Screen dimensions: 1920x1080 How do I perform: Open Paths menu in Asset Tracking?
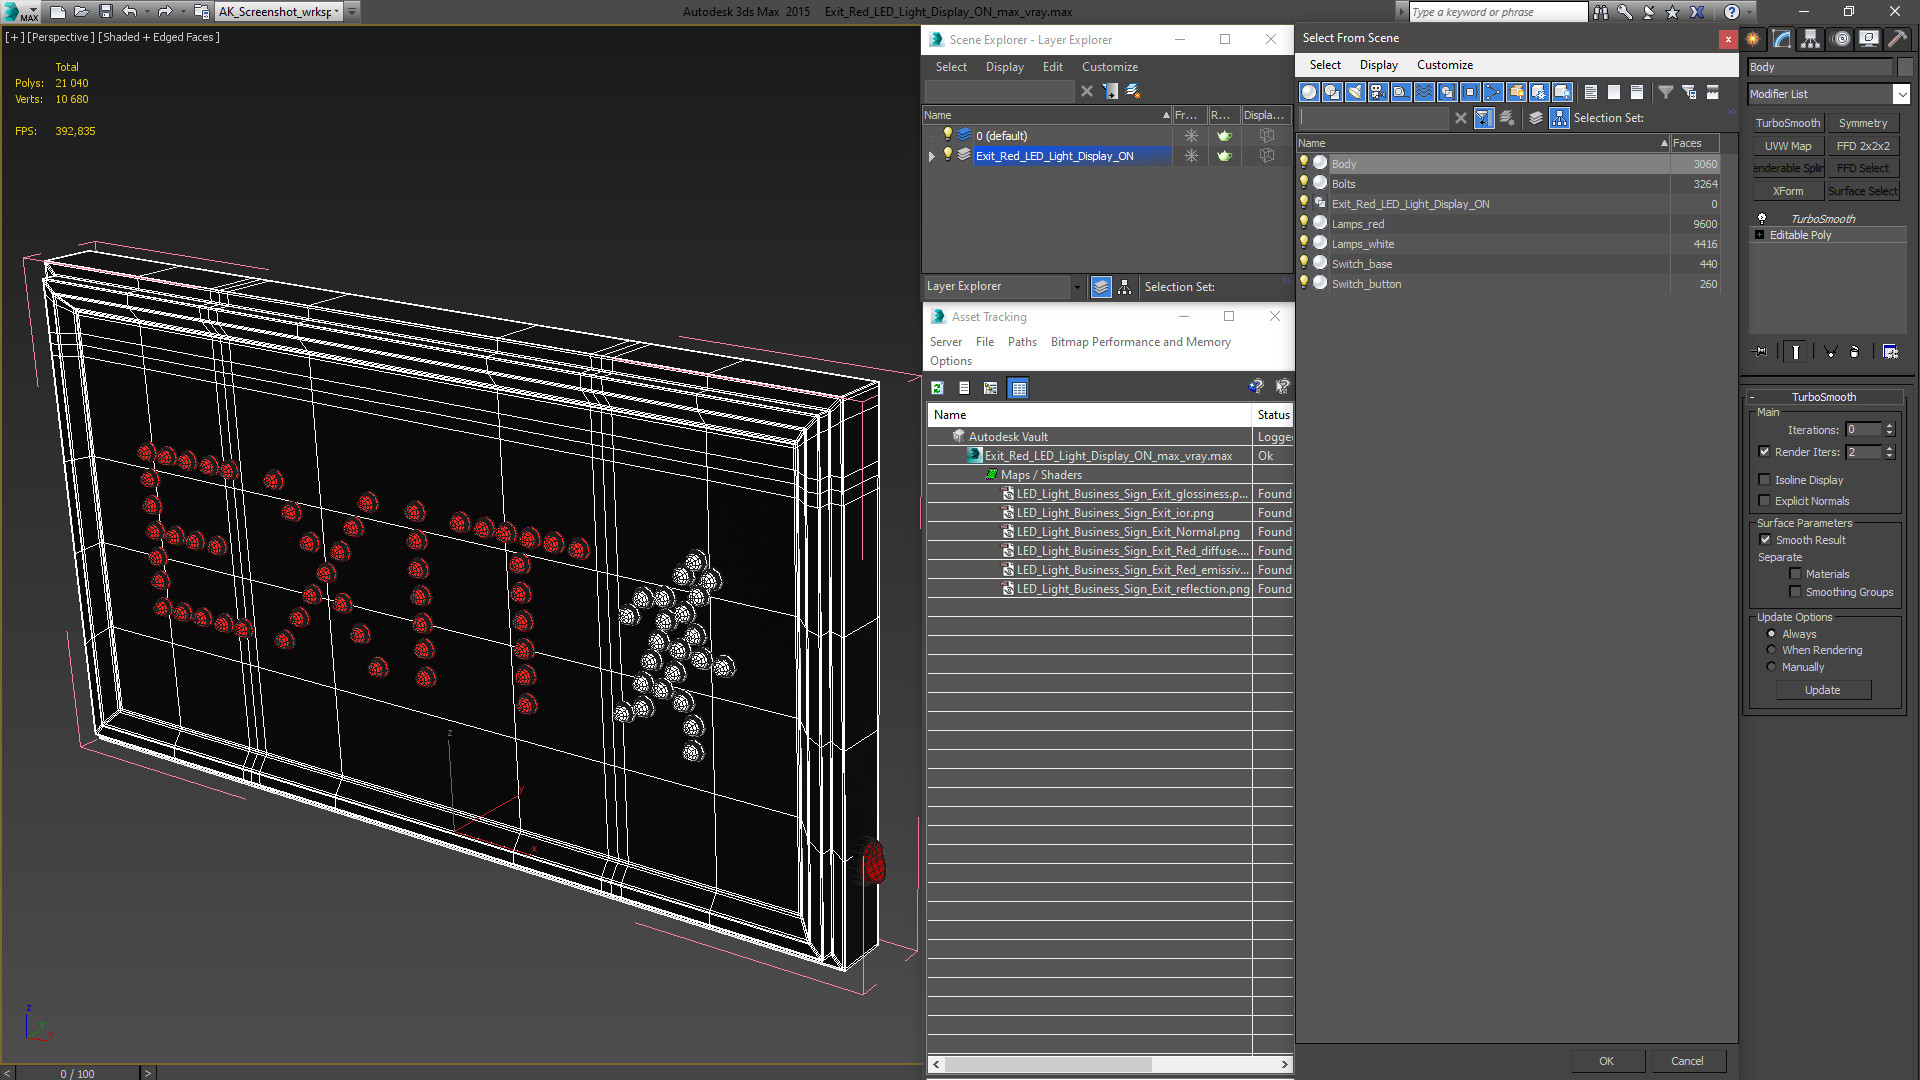[1022, 342]
